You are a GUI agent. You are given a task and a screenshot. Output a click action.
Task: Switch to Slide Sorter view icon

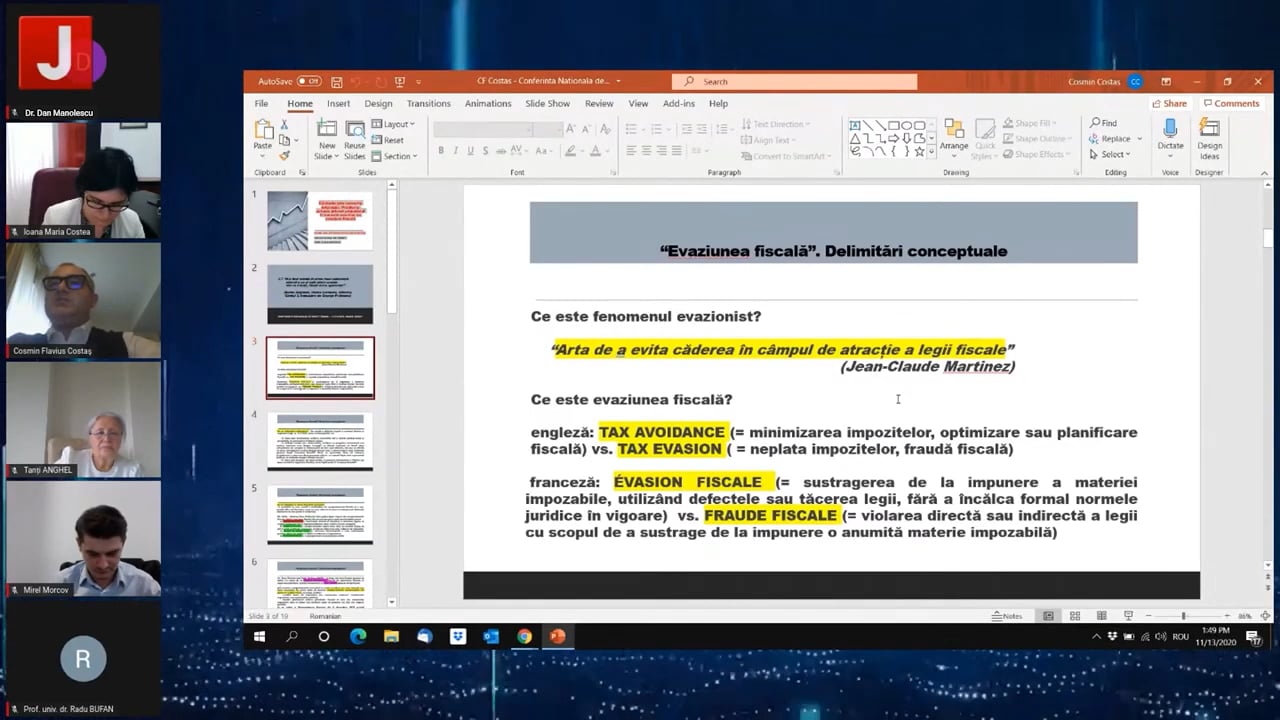pos(1075,616)
